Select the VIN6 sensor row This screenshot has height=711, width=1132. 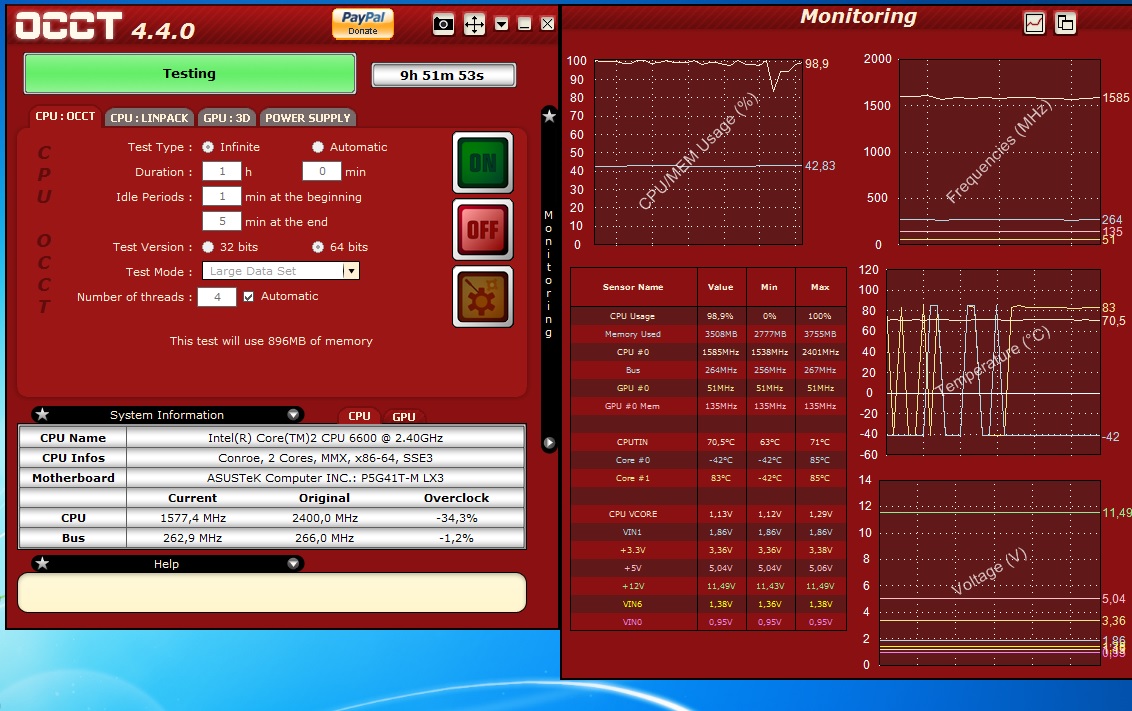point(708,604)
